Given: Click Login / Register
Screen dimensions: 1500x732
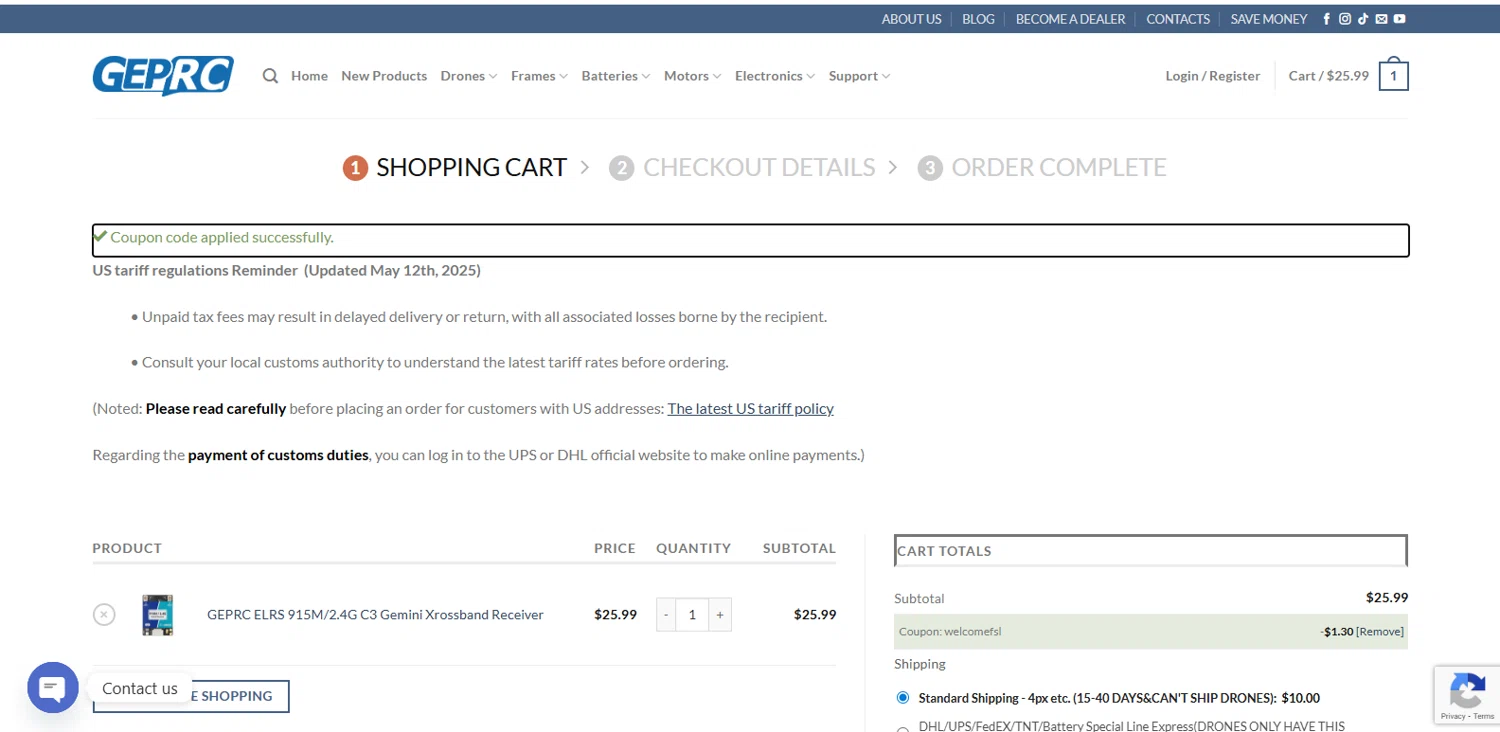Looking at the screenshot, I should (1212, 76).
